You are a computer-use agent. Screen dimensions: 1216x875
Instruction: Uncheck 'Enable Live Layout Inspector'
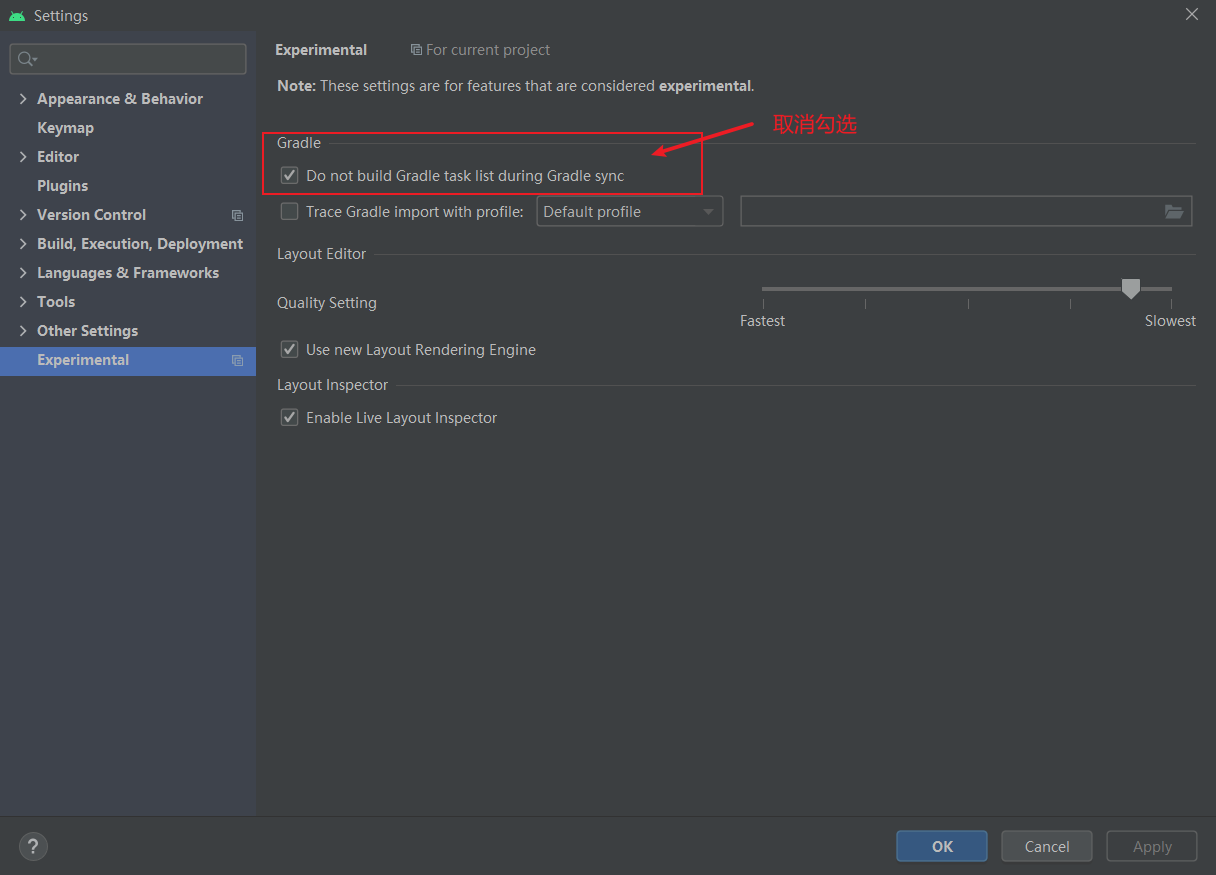tap(289, 417)
